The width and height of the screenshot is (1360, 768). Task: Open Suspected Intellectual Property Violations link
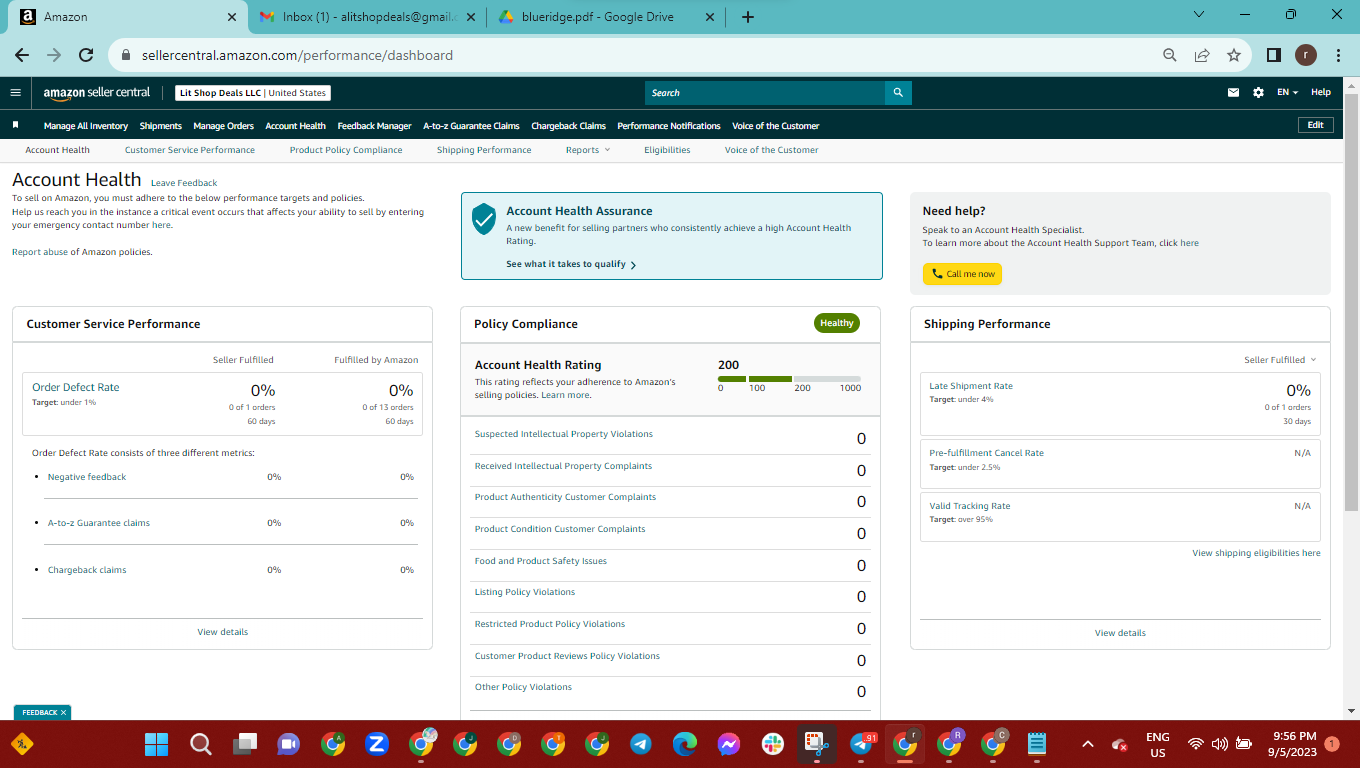coord(564,434)
